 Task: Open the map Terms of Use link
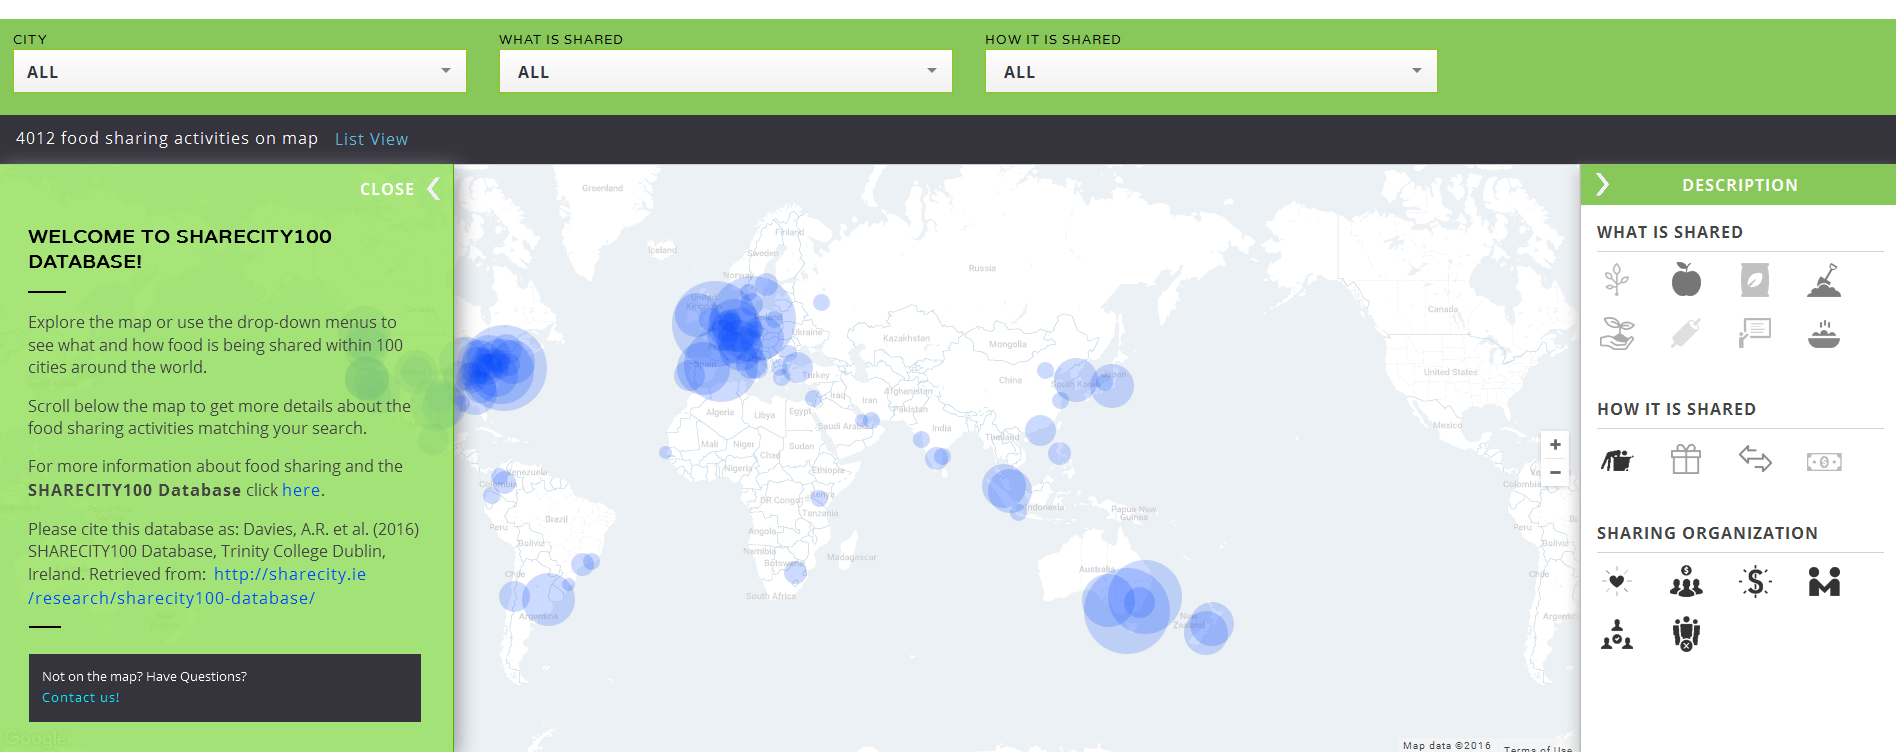tap(1538, 747)
